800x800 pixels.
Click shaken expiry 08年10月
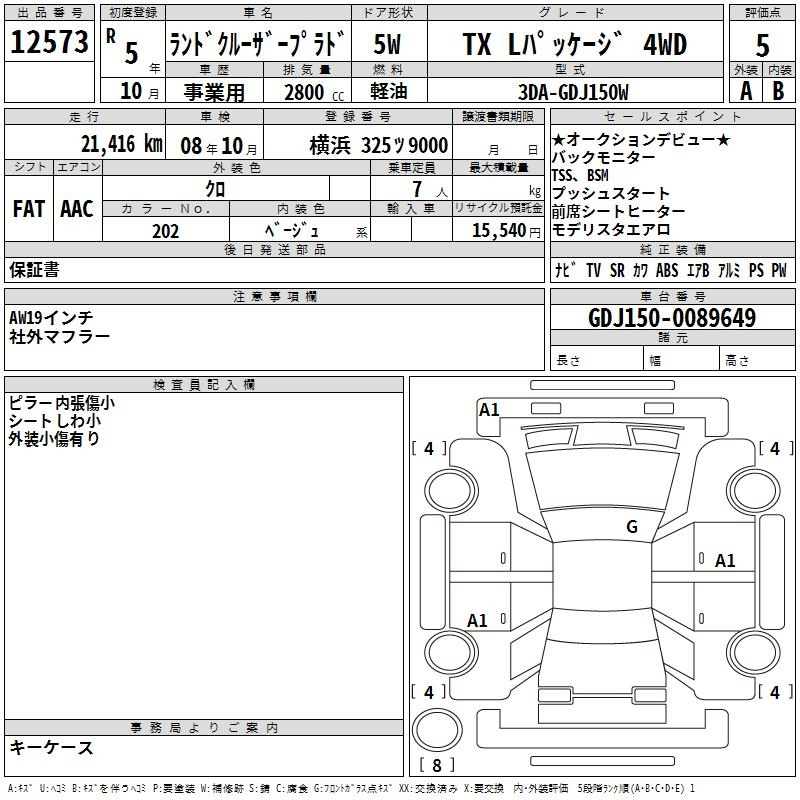[219, 146]
